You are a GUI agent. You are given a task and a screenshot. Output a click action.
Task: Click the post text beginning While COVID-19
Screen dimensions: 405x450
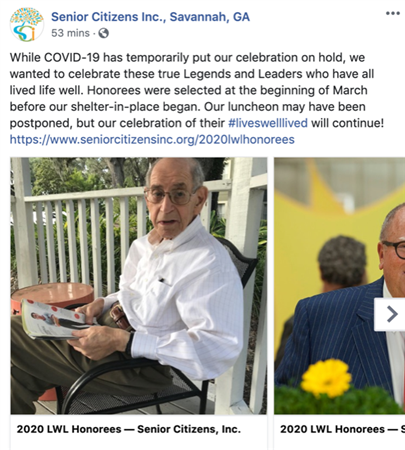point(197,90)
